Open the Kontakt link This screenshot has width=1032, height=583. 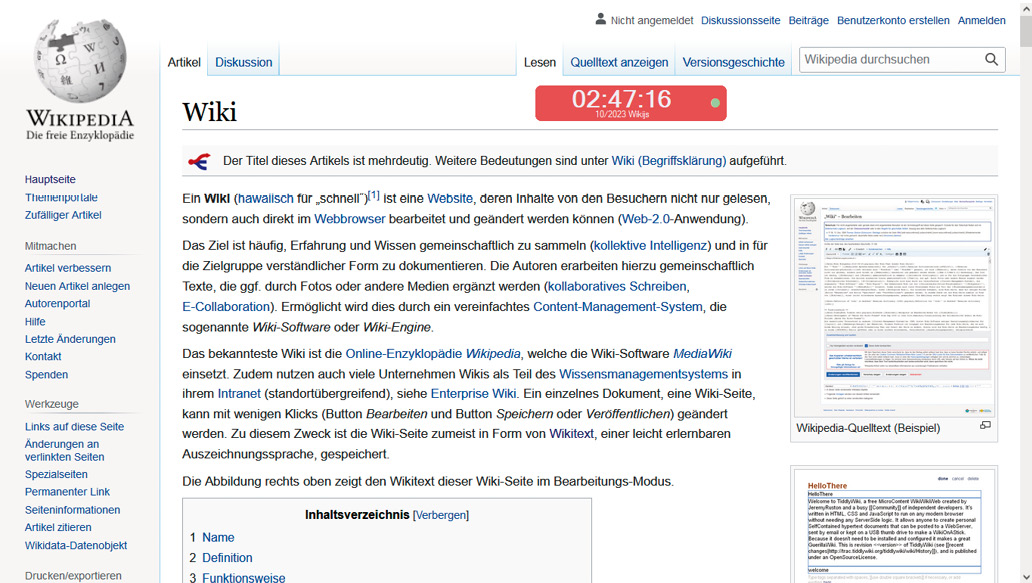click(43, 357)
